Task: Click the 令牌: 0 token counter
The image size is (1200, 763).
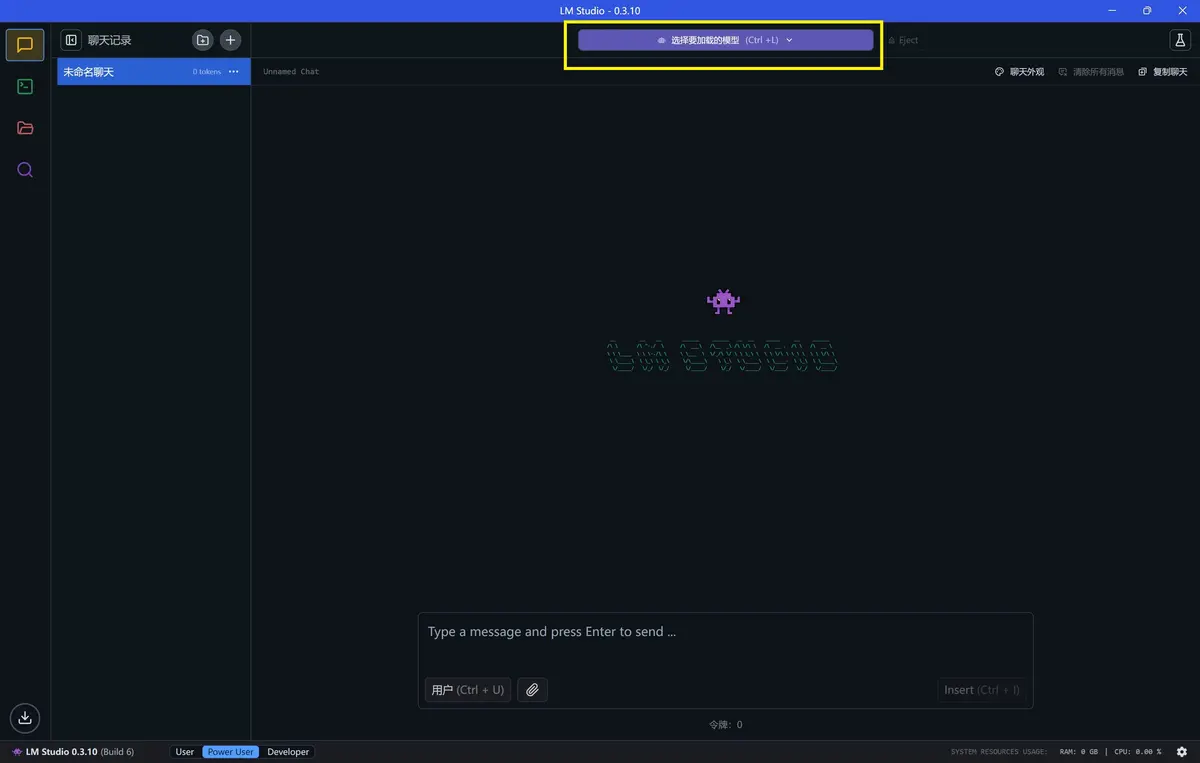Action: pos(725,725)
